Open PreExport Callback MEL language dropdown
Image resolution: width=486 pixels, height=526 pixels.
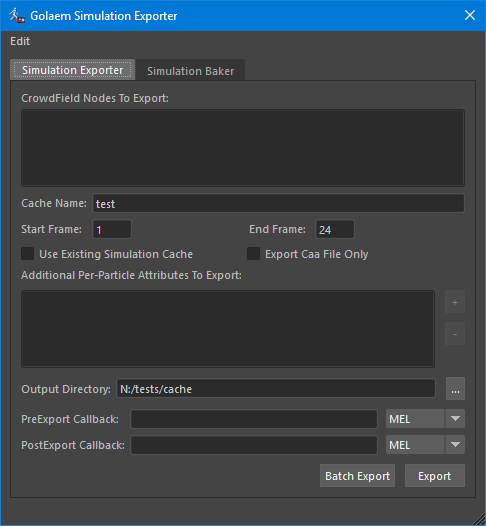[425, 419]
